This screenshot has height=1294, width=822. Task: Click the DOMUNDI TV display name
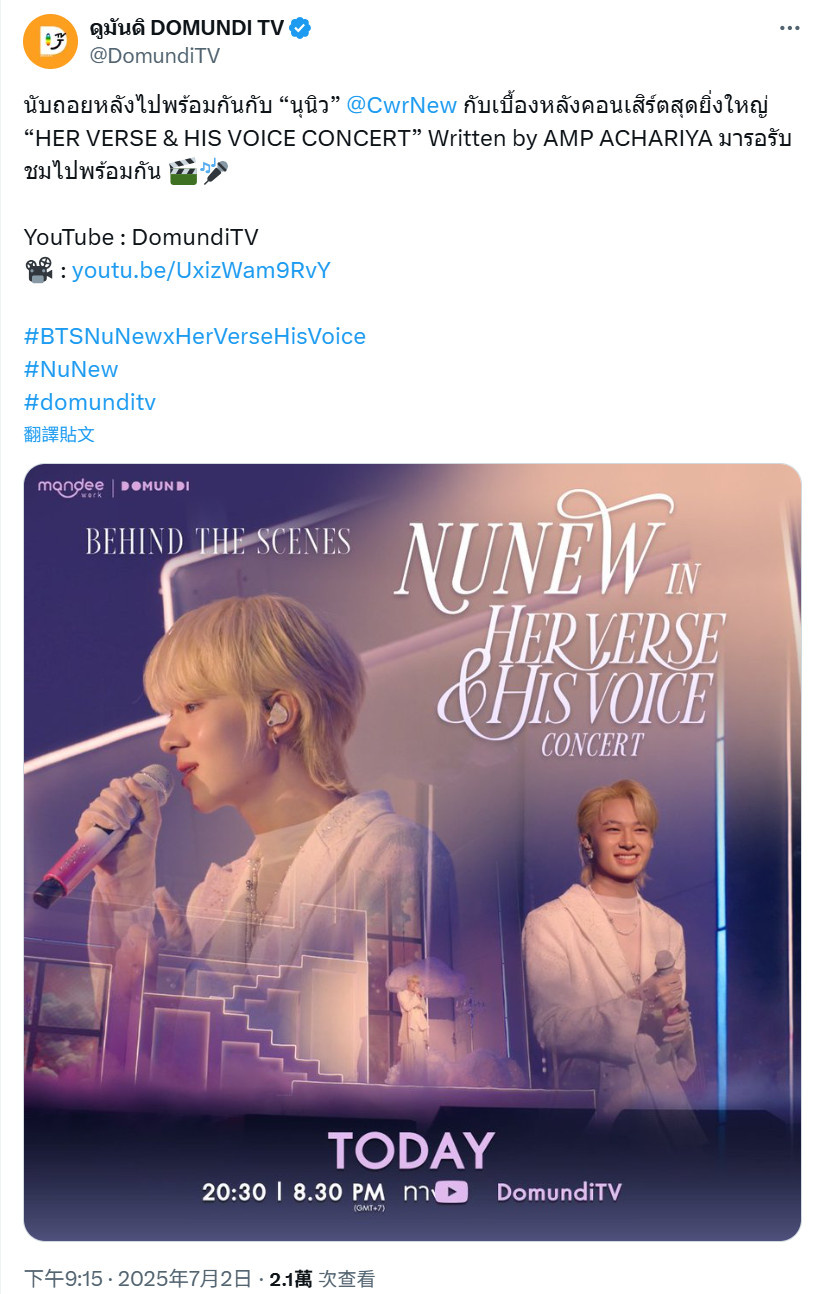coord(187,29)
